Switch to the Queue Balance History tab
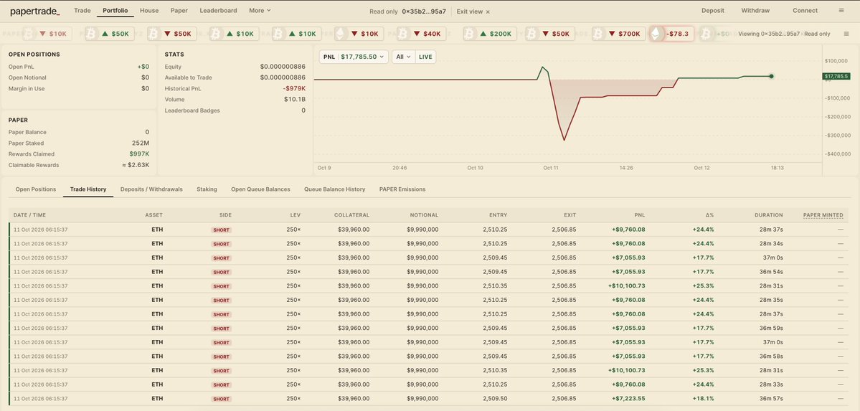 335,189
